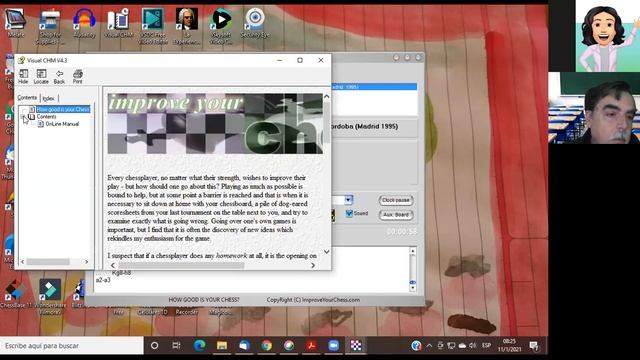Switch to Zoom from the taskbar
Screen dimensions: 640x360
tap(333, 346)
